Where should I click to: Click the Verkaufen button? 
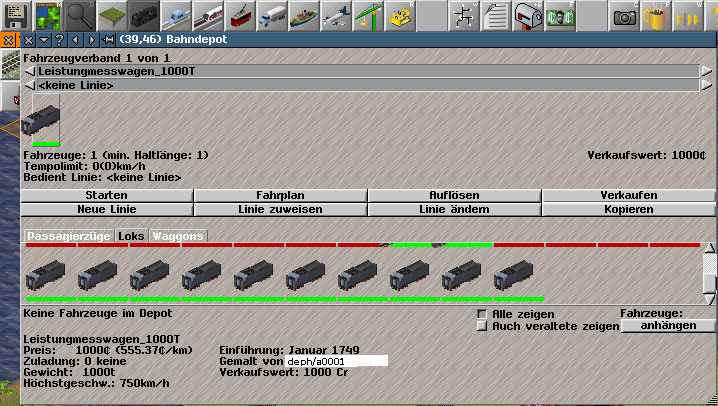tap(628, 195)
